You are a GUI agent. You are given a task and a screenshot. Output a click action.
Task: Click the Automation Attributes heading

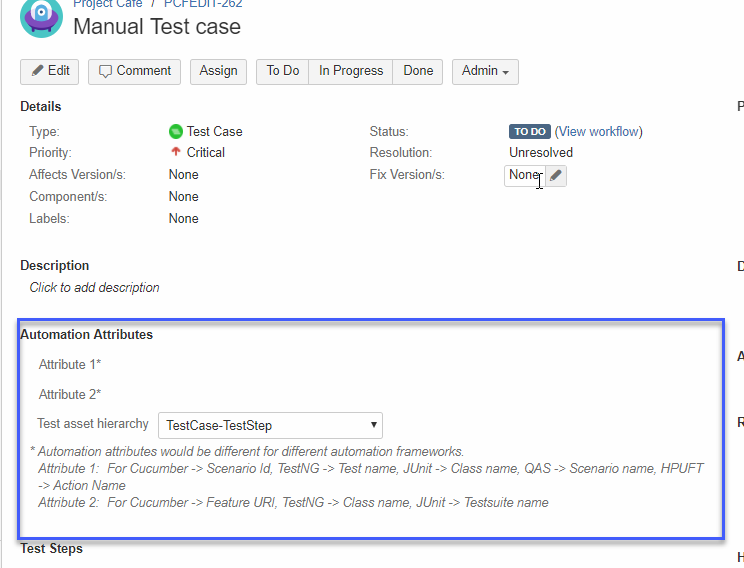coord(86,335)
